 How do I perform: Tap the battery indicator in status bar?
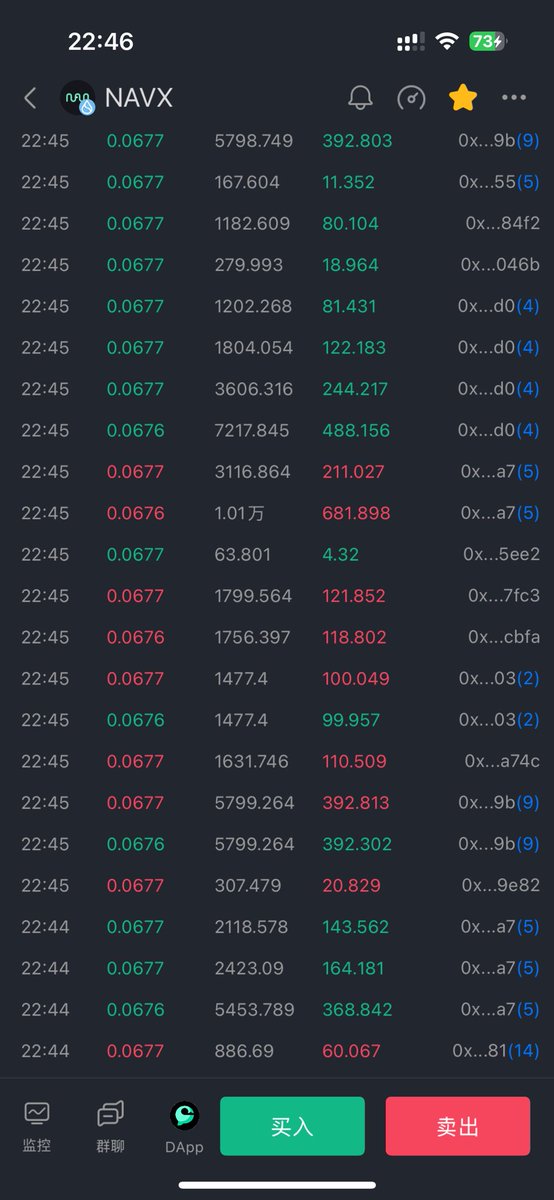[489, 41]
